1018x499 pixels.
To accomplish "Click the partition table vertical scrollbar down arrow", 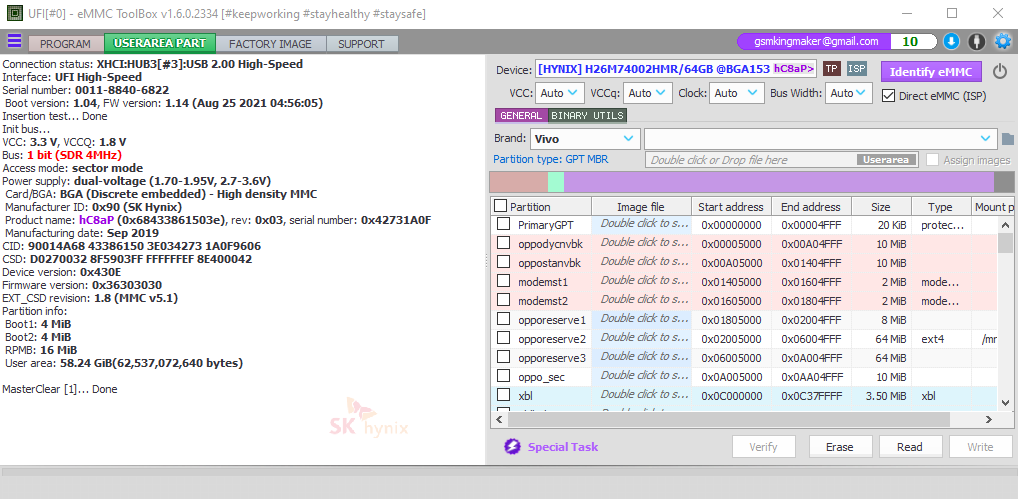I will click(1004, 403).
